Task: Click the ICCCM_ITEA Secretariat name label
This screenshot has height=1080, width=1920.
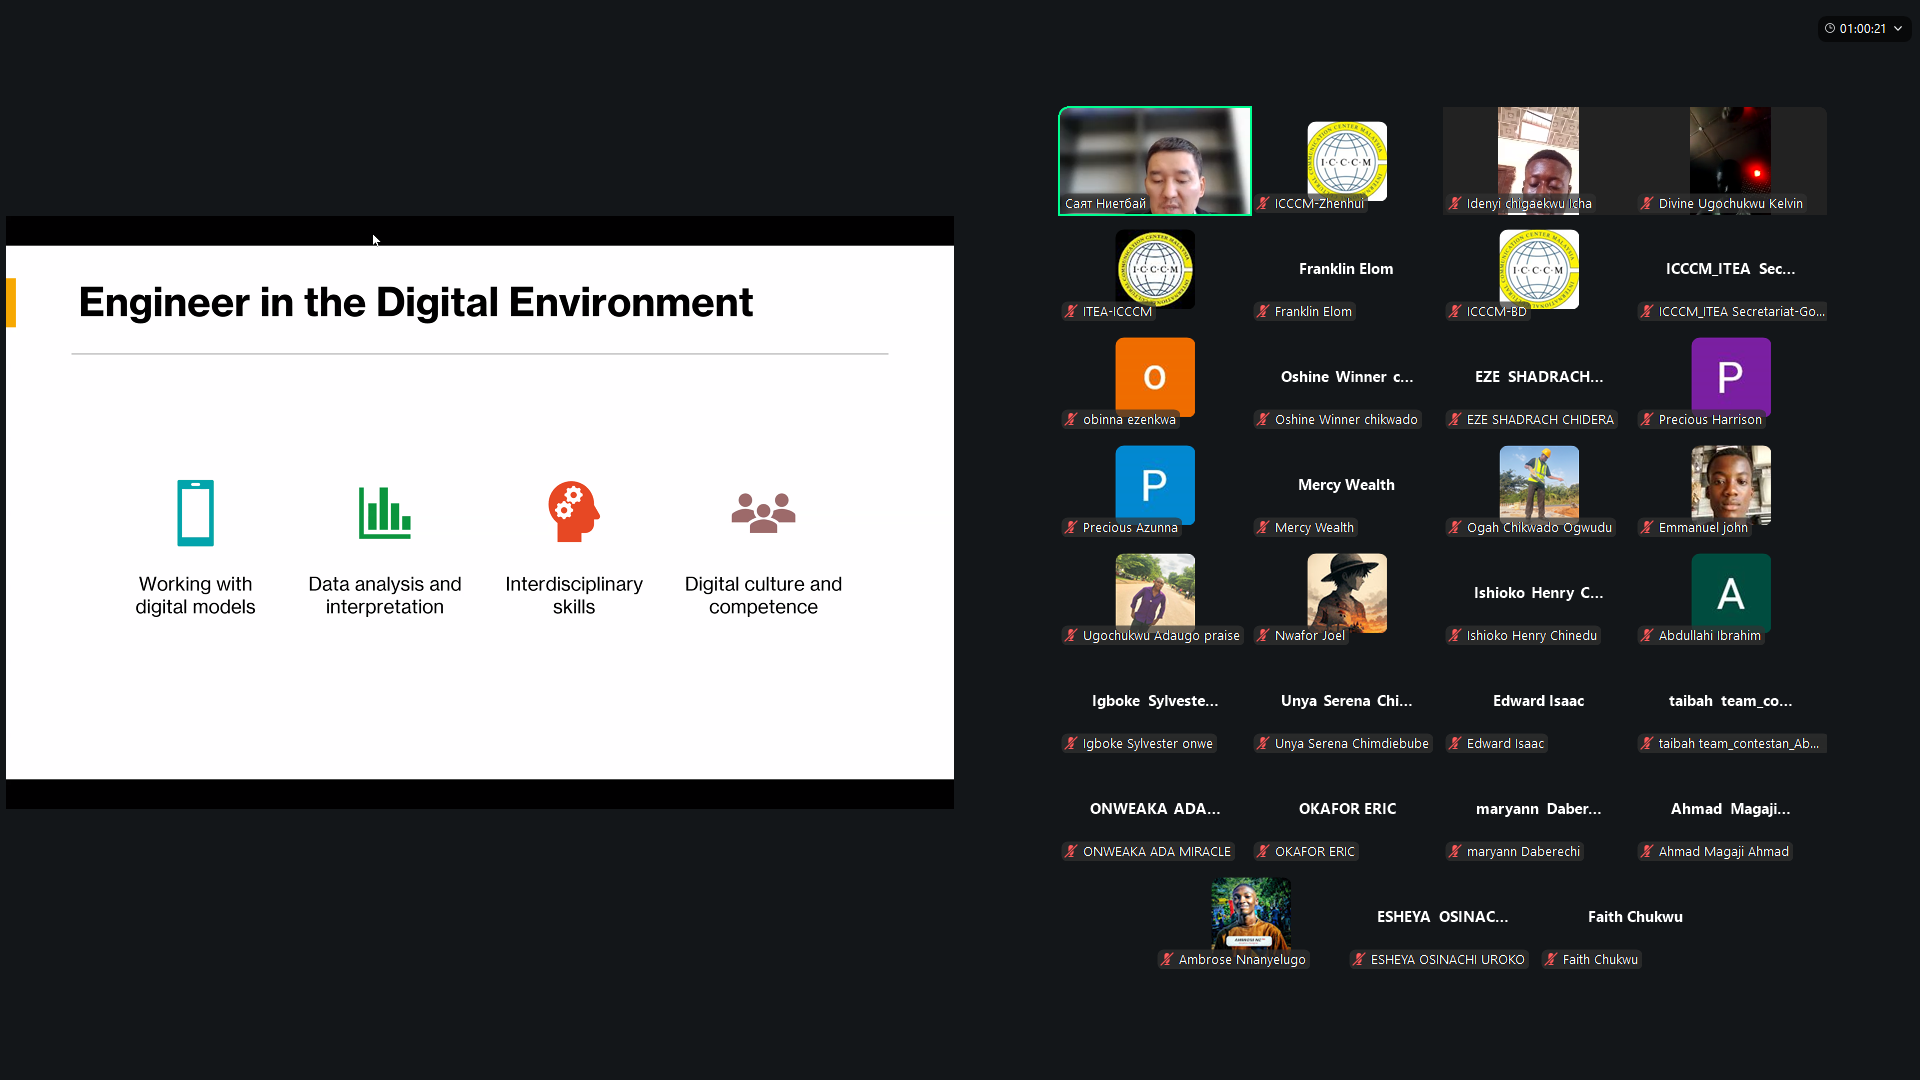Action: 1740,312
